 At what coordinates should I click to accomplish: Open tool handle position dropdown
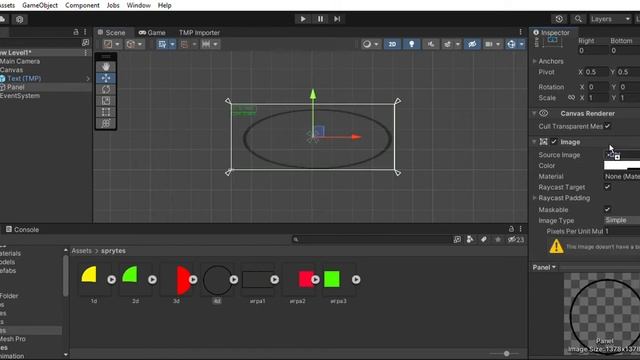112,44
